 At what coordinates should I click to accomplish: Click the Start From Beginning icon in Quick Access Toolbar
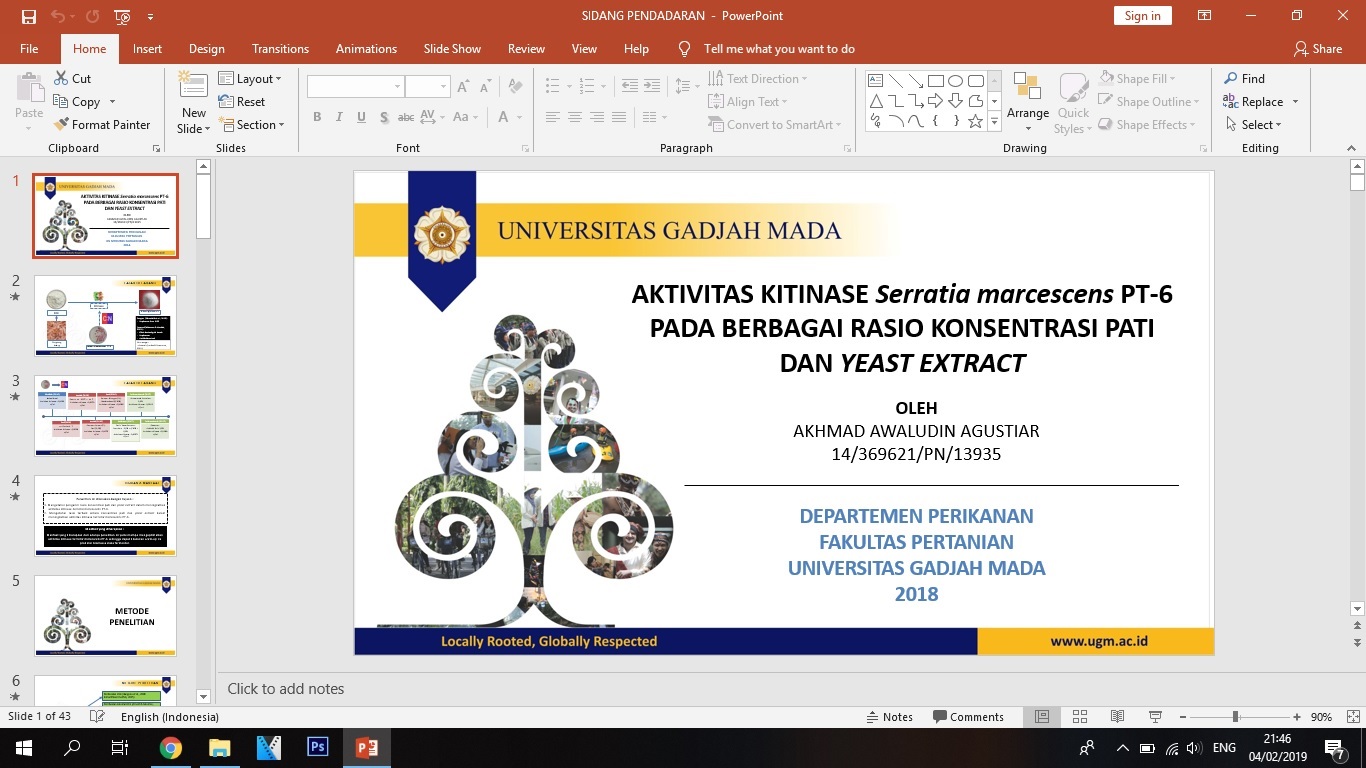point(122,16)
